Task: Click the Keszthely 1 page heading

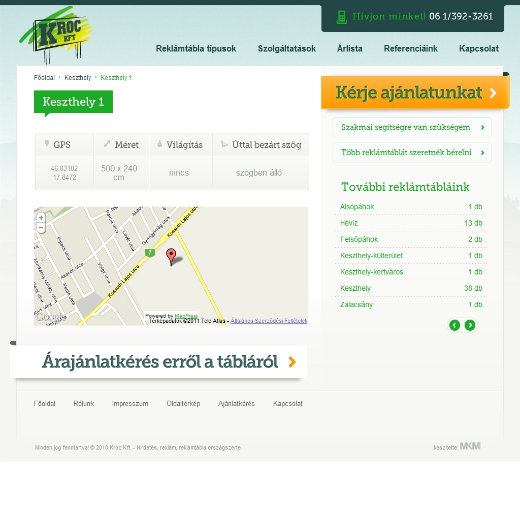Action: 73,102
